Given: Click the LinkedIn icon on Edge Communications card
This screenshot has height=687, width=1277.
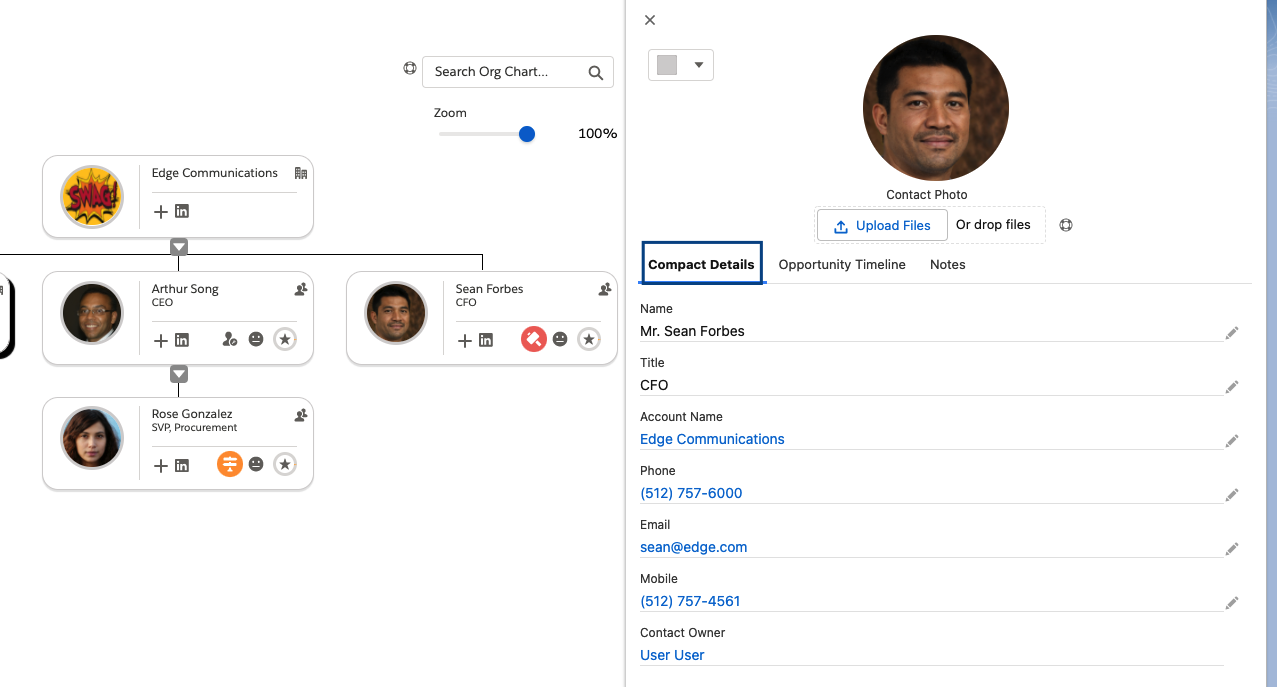Looking at the screenshot, I should pyautogui.click(x=182, y=211).
